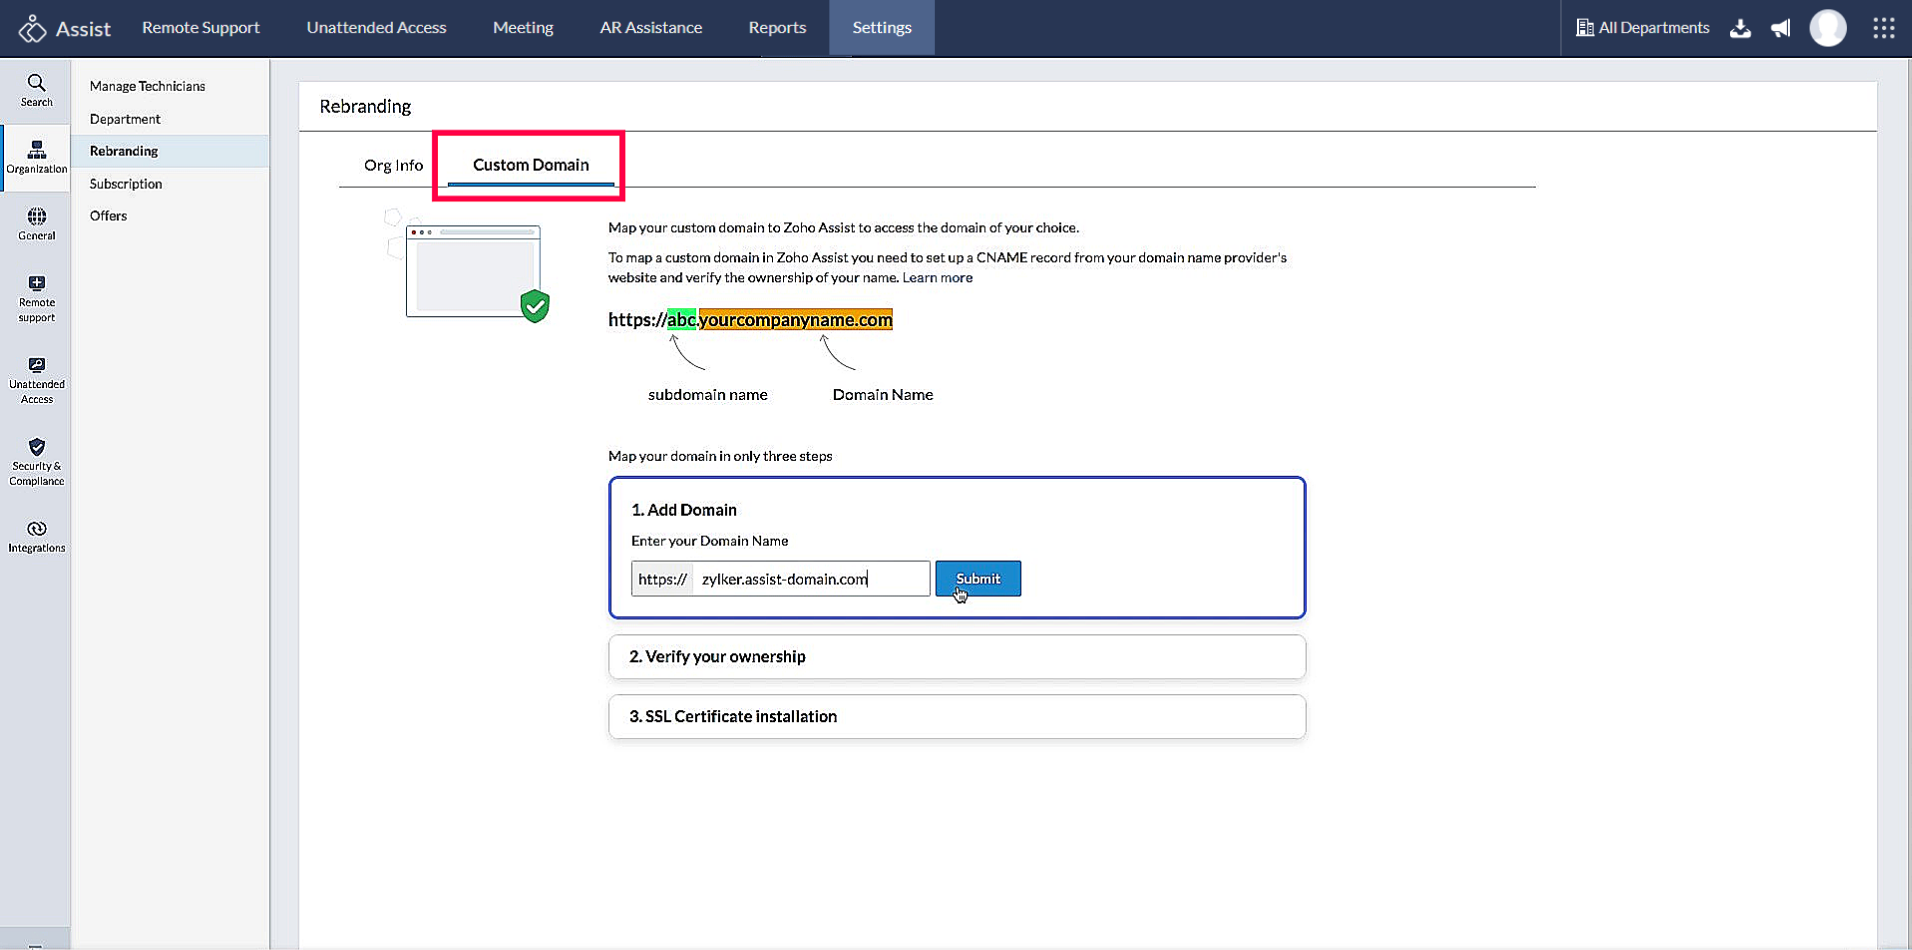Open Unattended Access settings in the sidebar
1912x950 pixels.
(36, 378)
